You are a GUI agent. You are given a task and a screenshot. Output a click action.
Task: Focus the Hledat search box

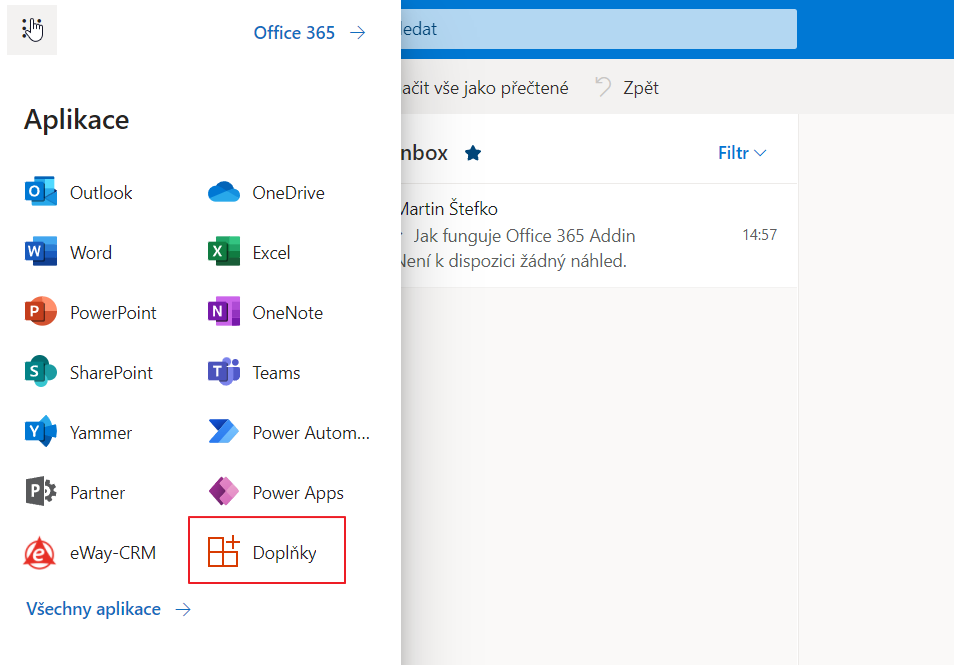[599, 29]
